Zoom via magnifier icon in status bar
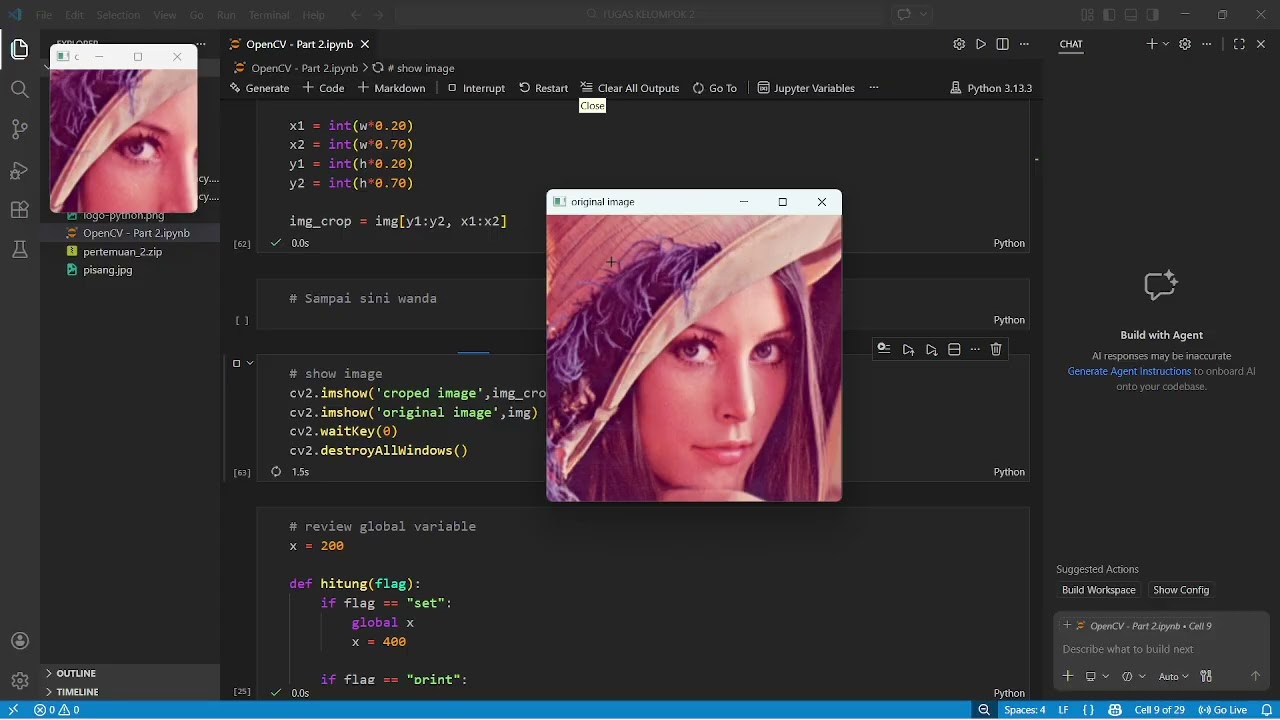Screen dimensions: 1280x720 pyautogui.click(x=984, y=710)
